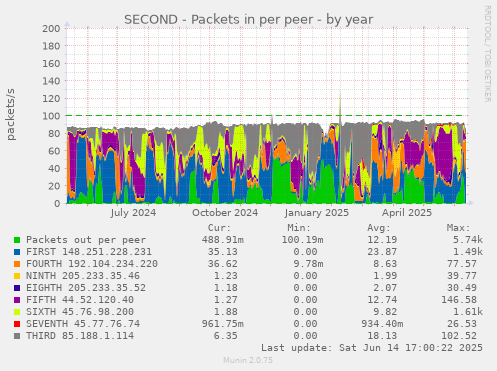Click the FOURTH peer Max value 77.57

[462, 264]
